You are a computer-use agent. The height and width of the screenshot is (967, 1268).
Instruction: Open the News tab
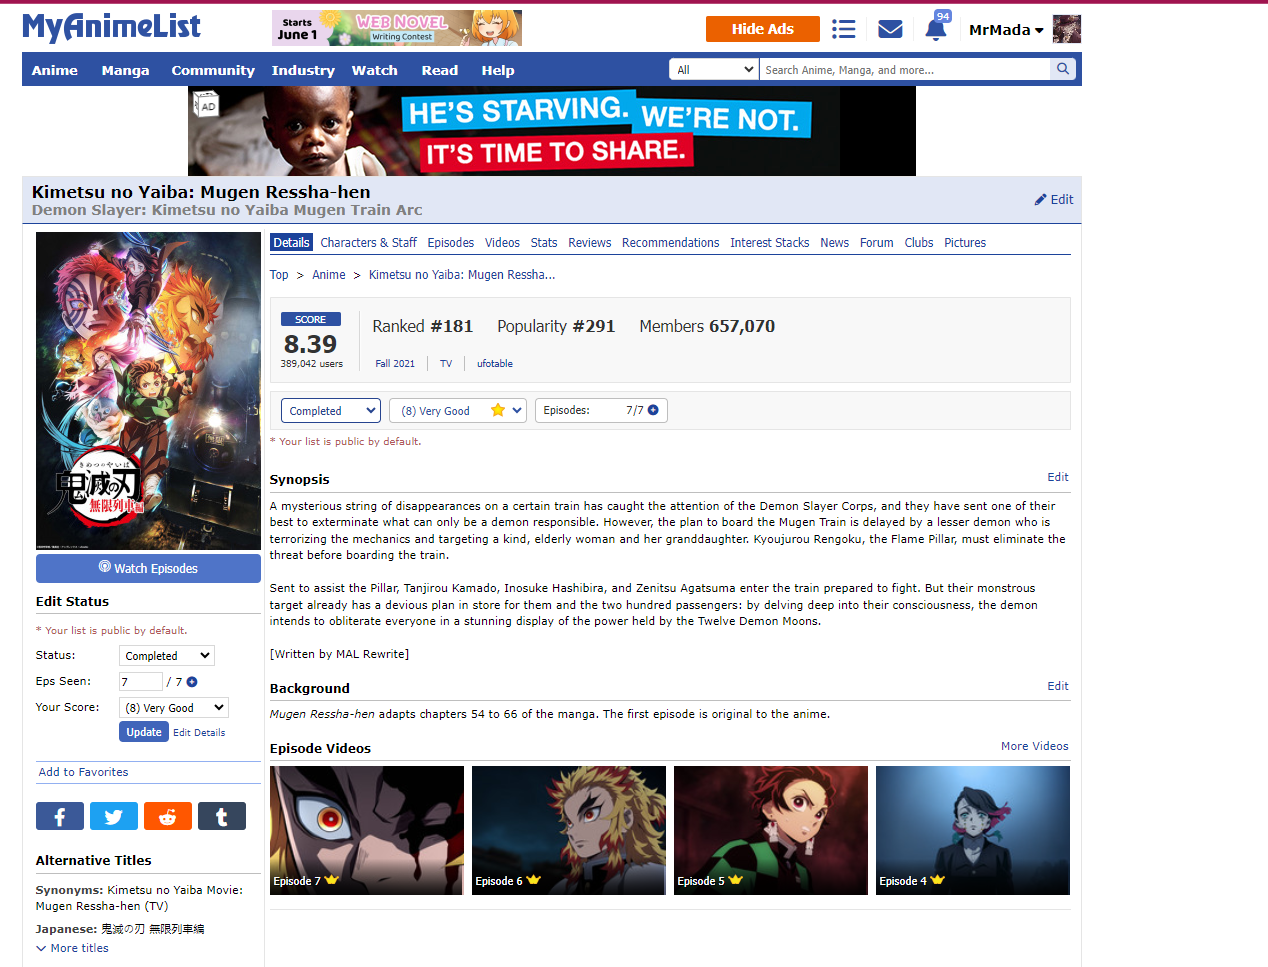[x=834, y=243]
